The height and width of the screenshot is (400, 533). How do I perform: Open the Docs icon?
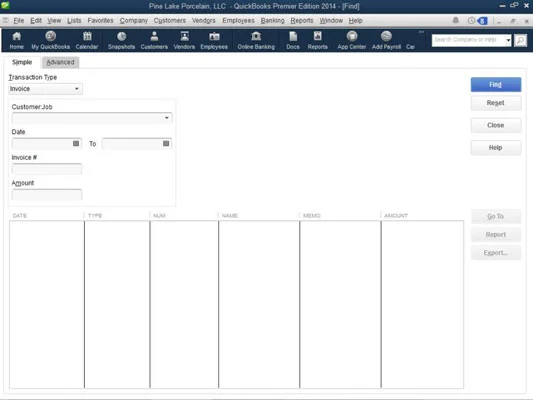(x=293, y=40)
